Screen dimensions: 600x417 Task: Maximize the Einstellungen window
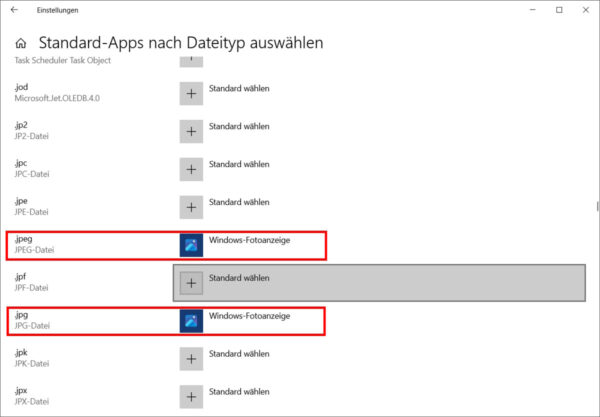559,10
